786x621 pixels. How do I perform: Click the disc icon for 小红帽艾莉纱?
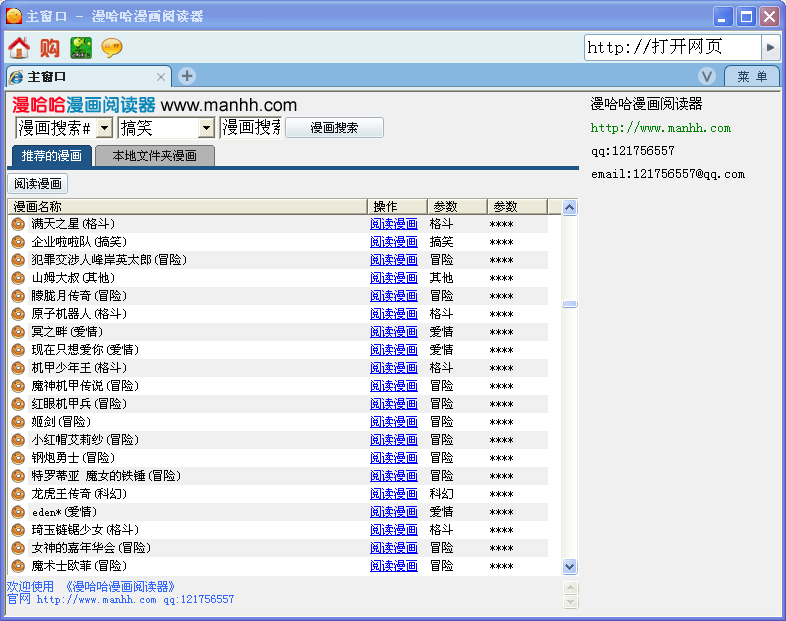click(18, 440)
